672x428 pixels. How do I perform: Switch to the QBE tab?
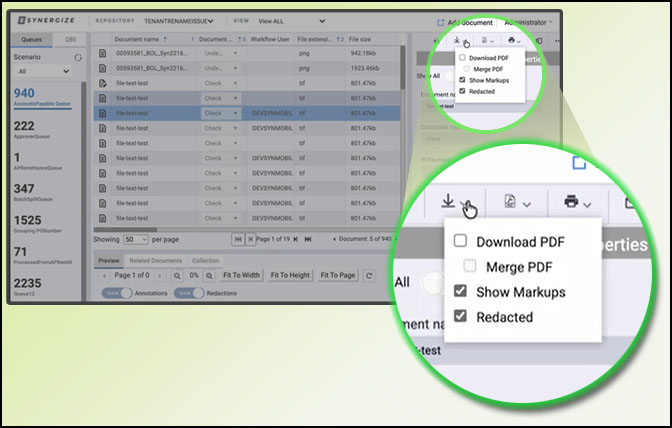69,39
